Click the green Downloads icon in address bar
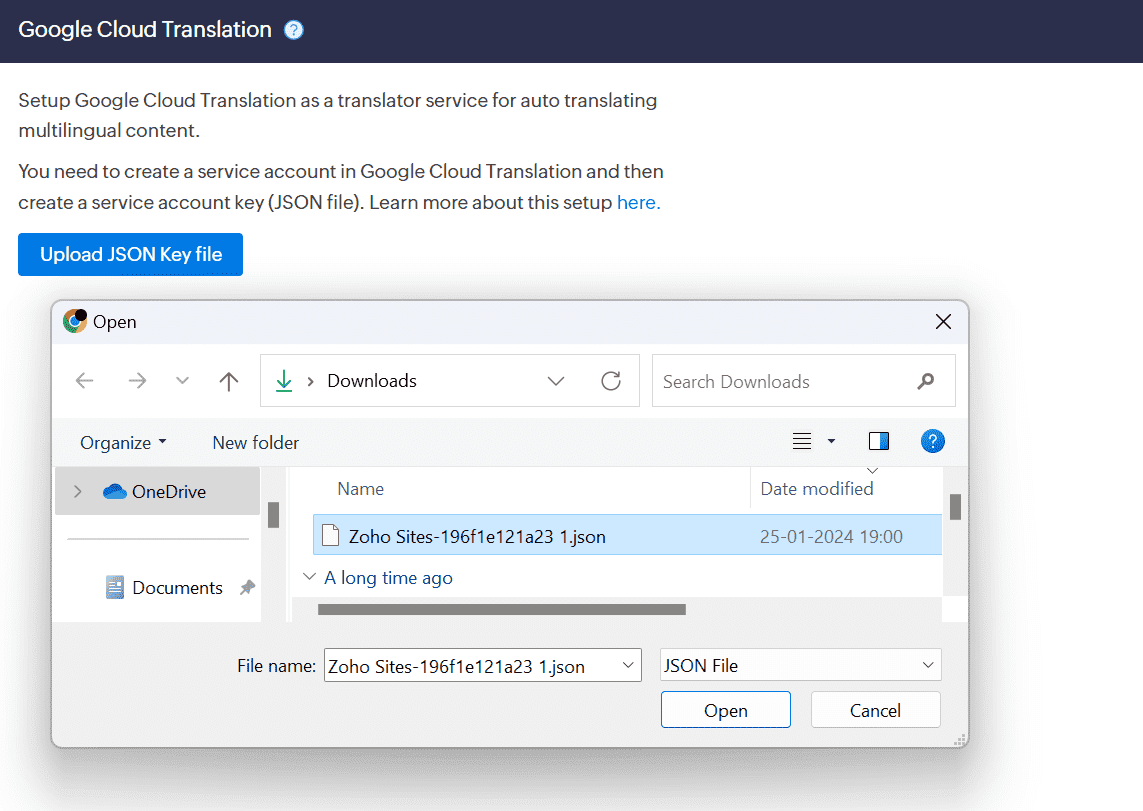Image resolution: width=1143 pixels, height=811 pixels. click(x=284, y=380)
